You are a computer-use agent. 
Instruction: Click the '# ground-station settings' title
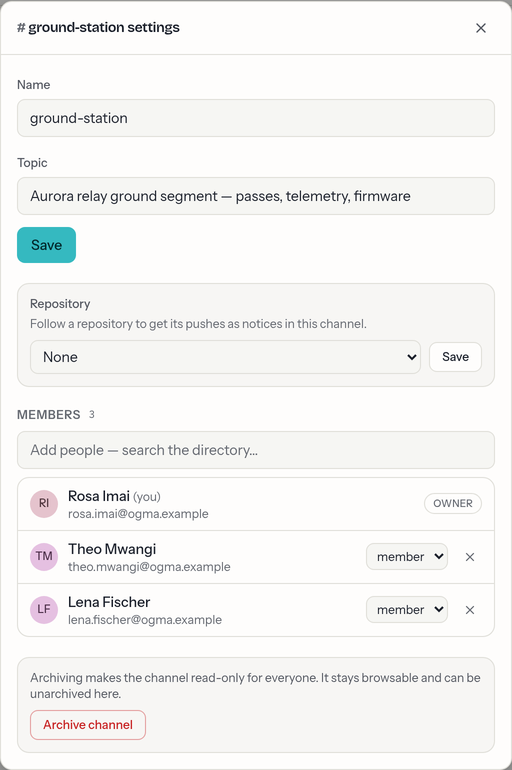click(98, 28)
